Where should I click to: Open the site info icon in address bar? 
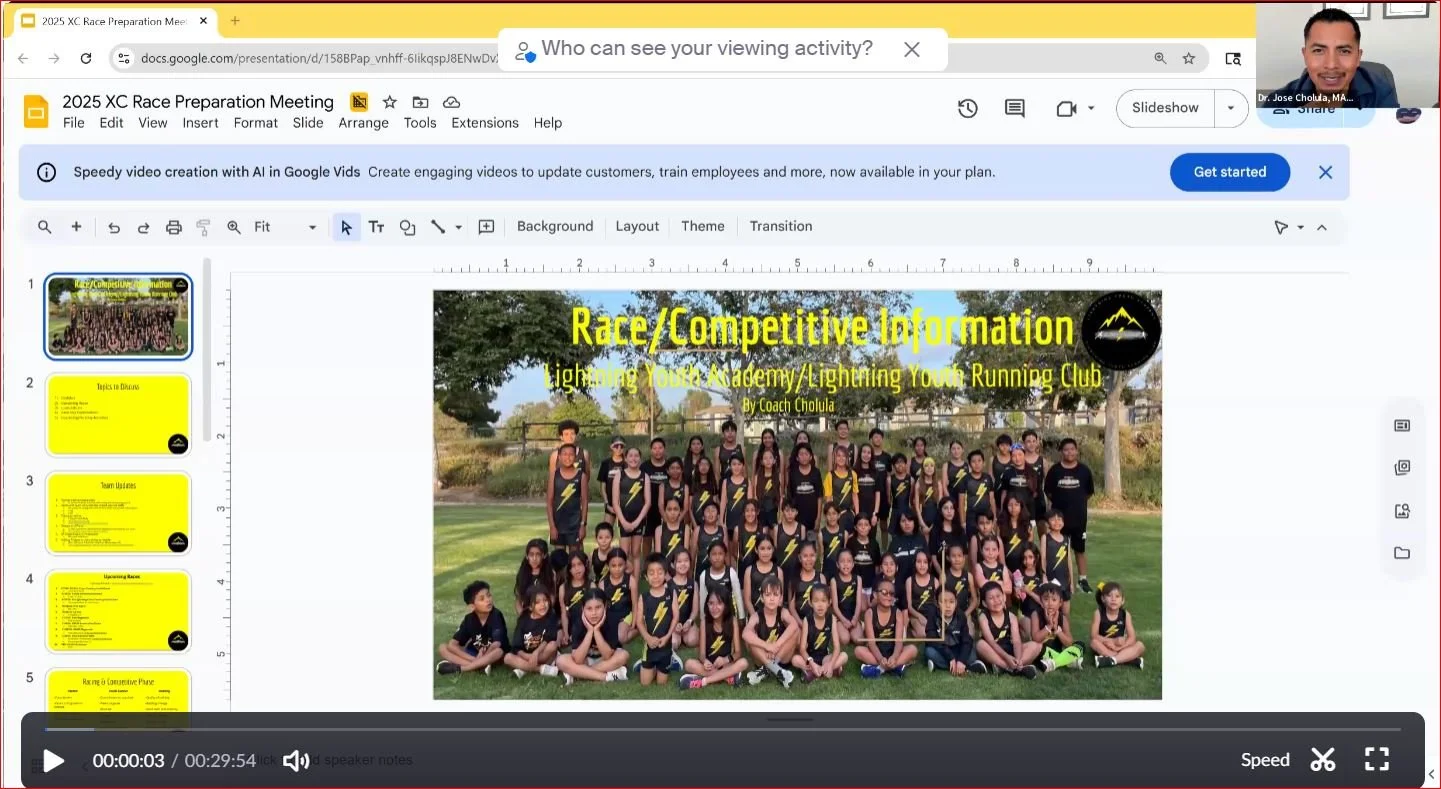tap(124, 58)
